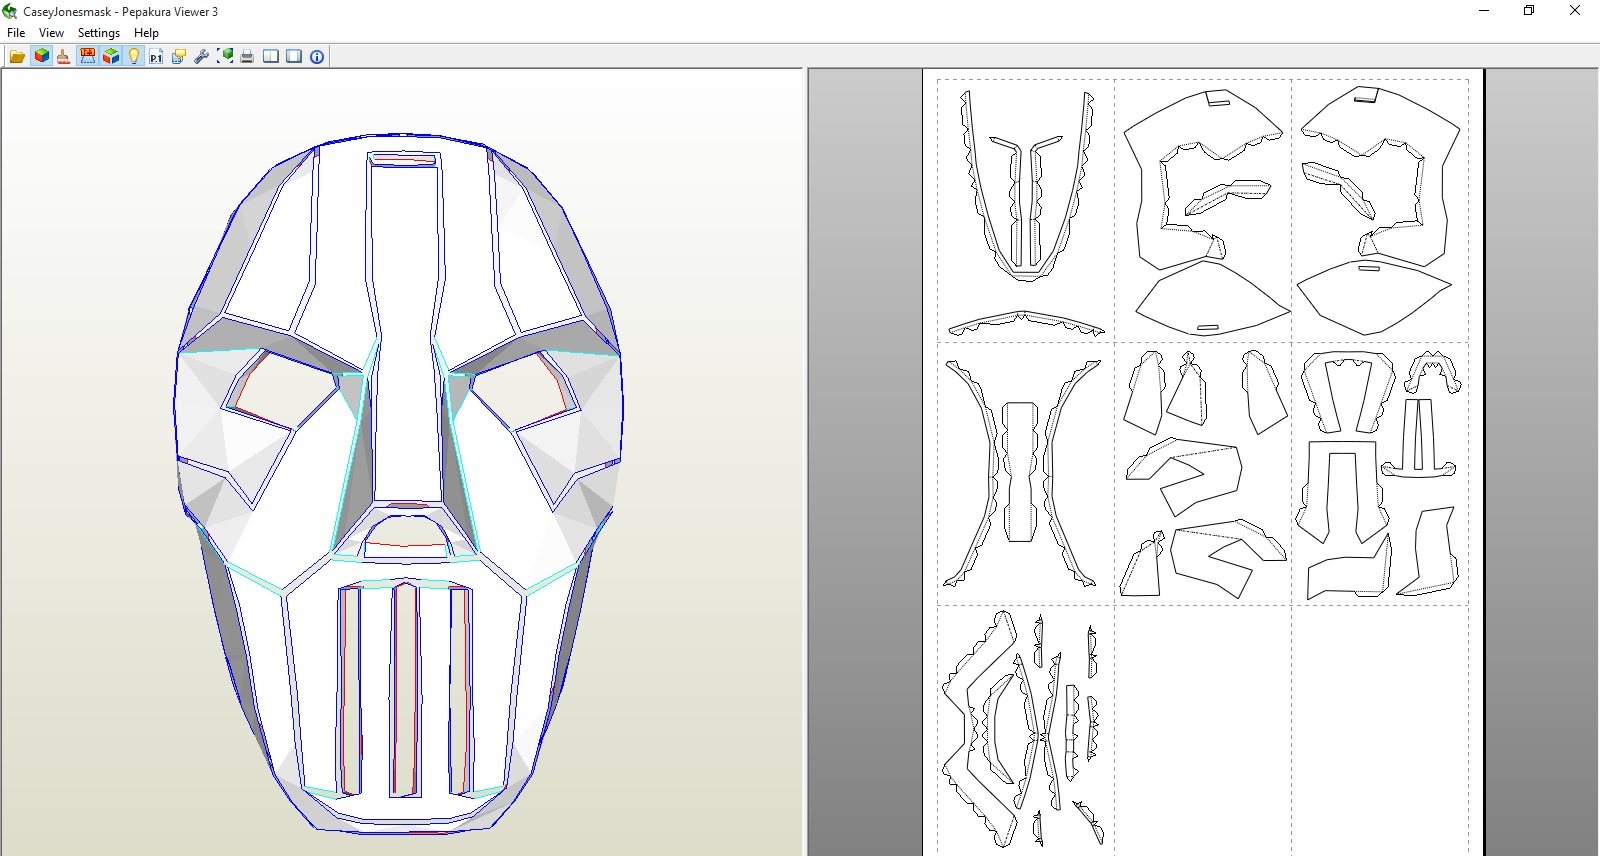Open the blue information icon
Image resolution: width=1600 pixels, height=856 pixels.
click(317, 56)
